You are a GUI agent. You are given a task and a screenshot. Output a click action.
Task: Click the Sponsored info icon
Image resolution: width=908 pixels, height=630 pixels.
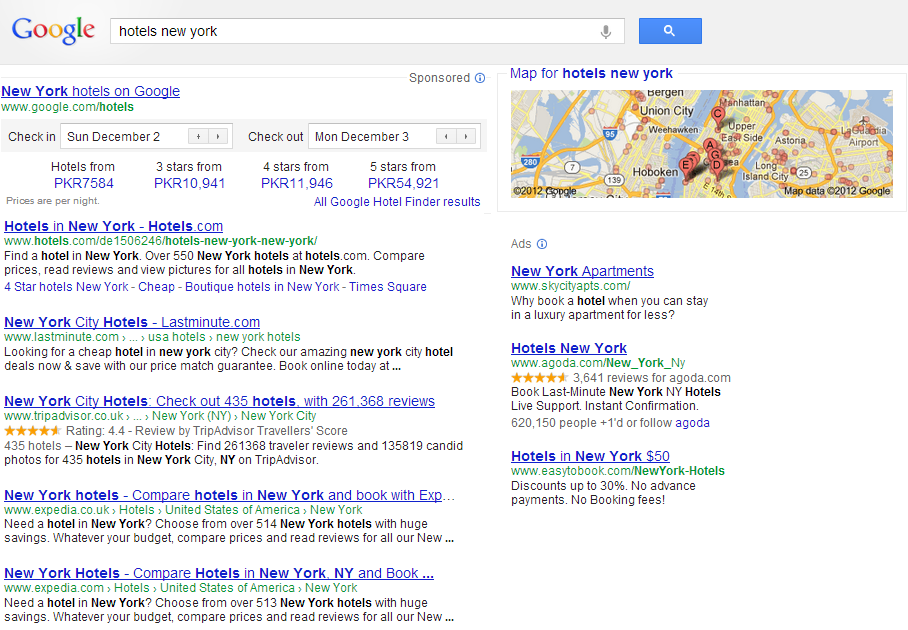pyautogui.click(x=480, y=78)
